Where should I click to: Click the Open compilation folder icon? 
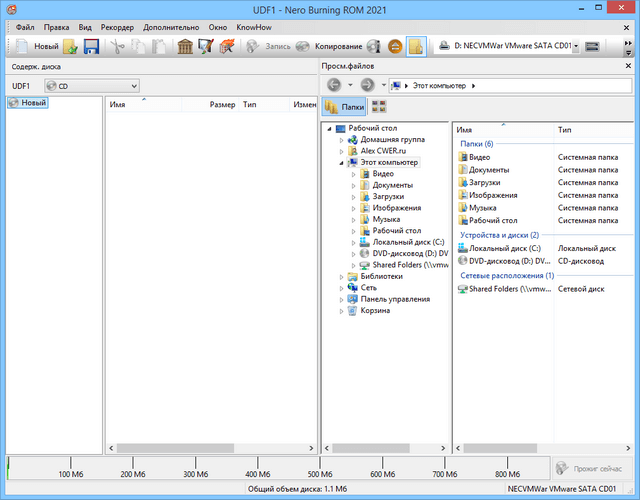click(x=71, y=46)
